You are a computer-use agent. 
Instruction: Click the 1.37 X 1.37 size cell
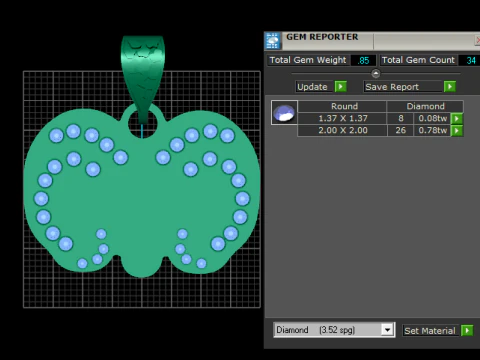(343, 118)
